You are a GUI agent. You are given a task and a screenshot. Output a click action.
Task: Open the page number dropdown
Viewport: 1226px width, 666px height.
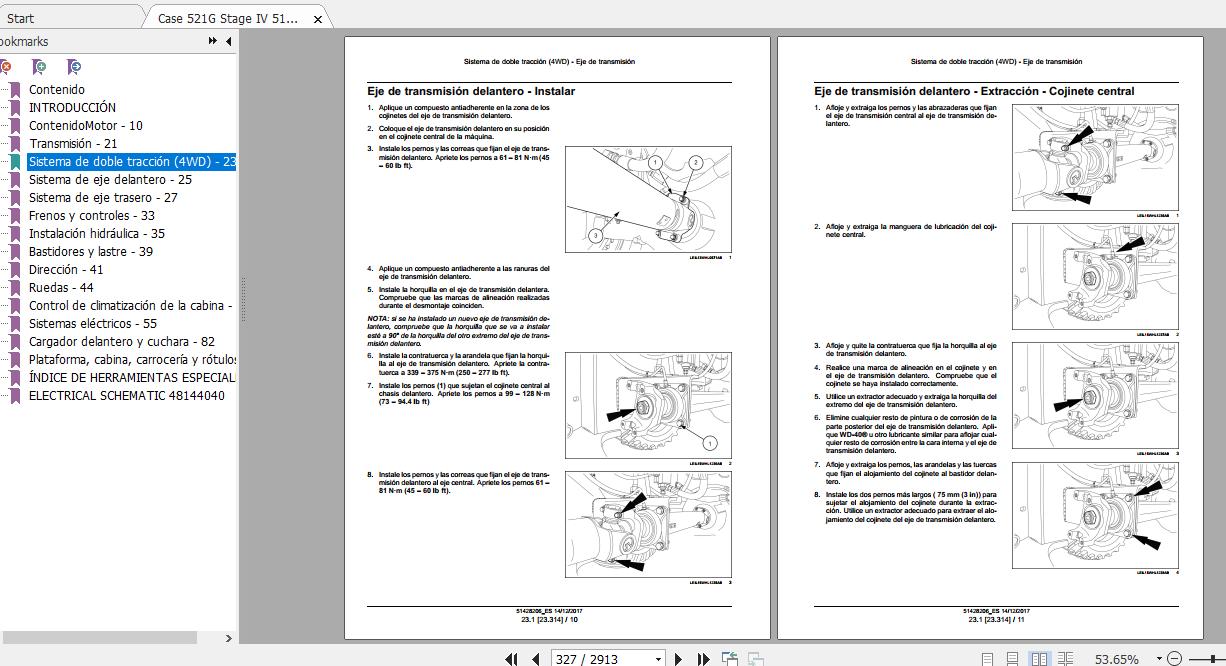(658, 659)
